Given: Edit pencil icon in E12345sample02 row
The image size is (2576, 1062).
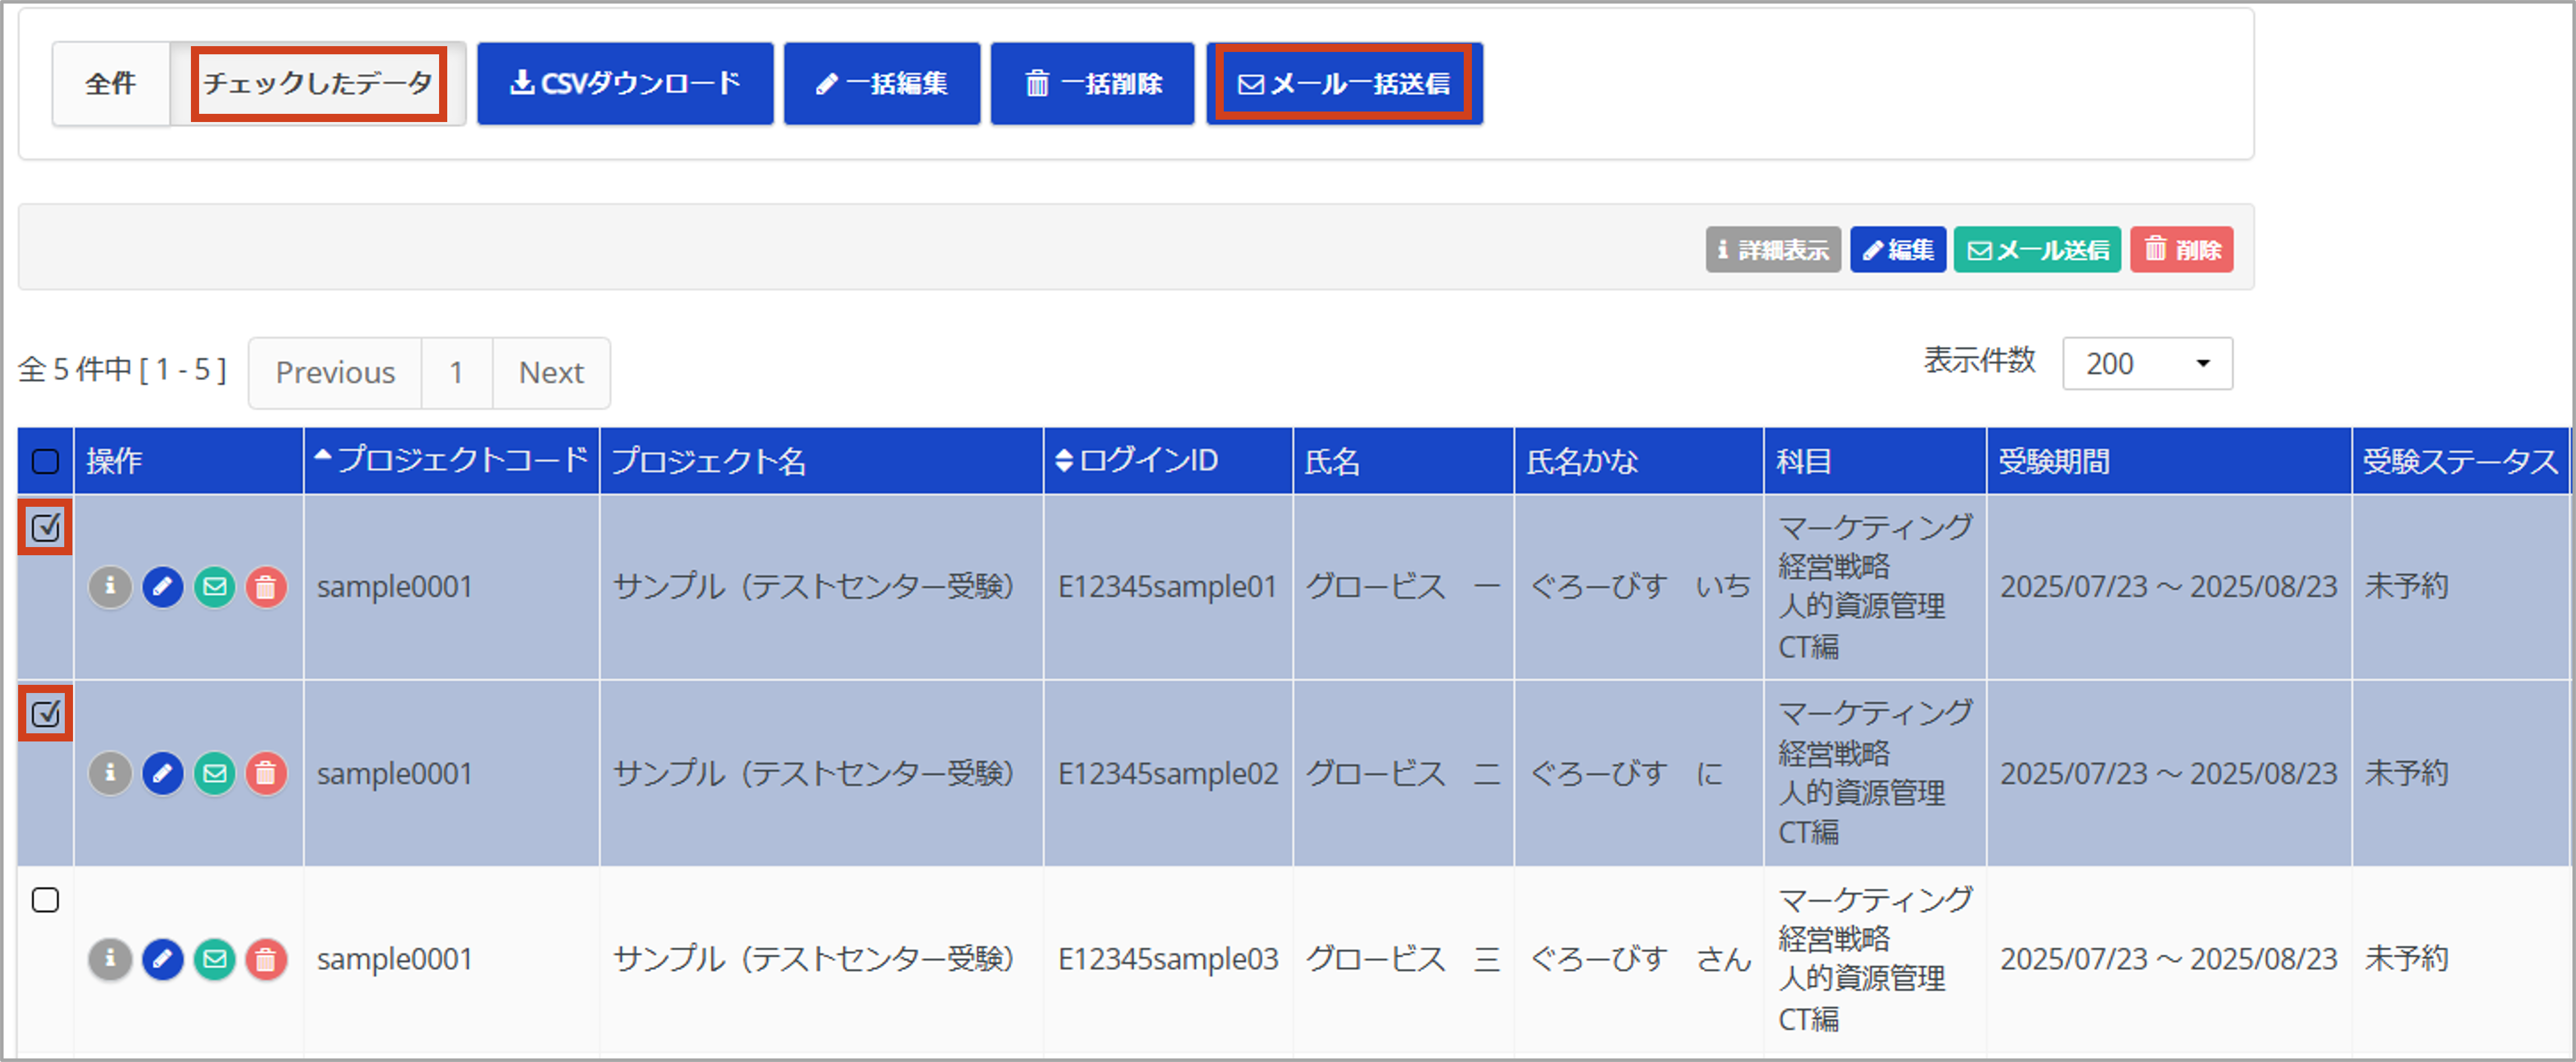Looking at the screenshot, I should (x=163, y=773).
